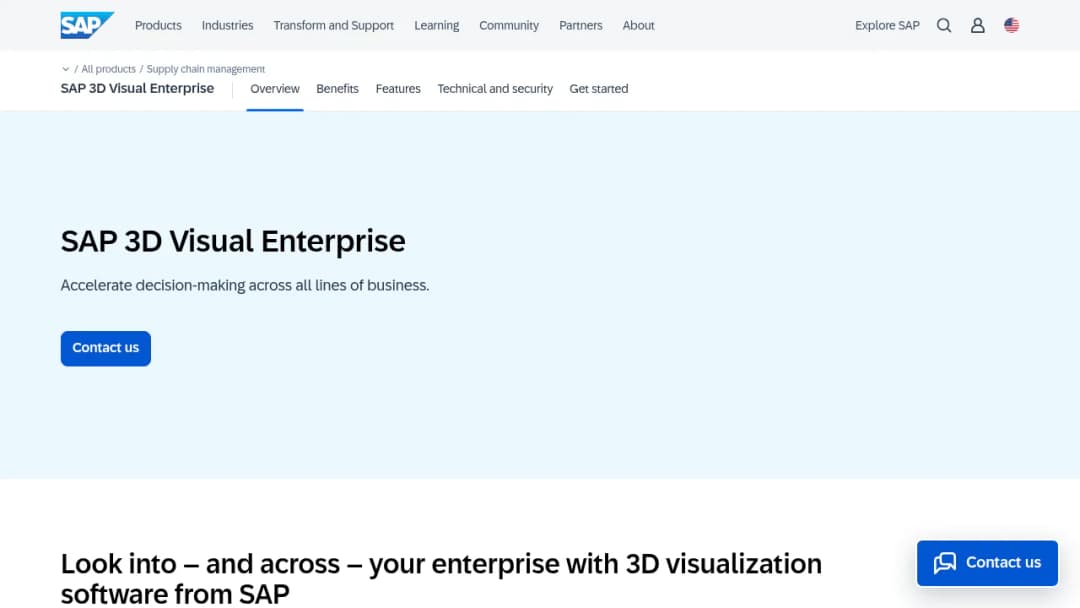Open the user account profile icon

coord(977,25)
